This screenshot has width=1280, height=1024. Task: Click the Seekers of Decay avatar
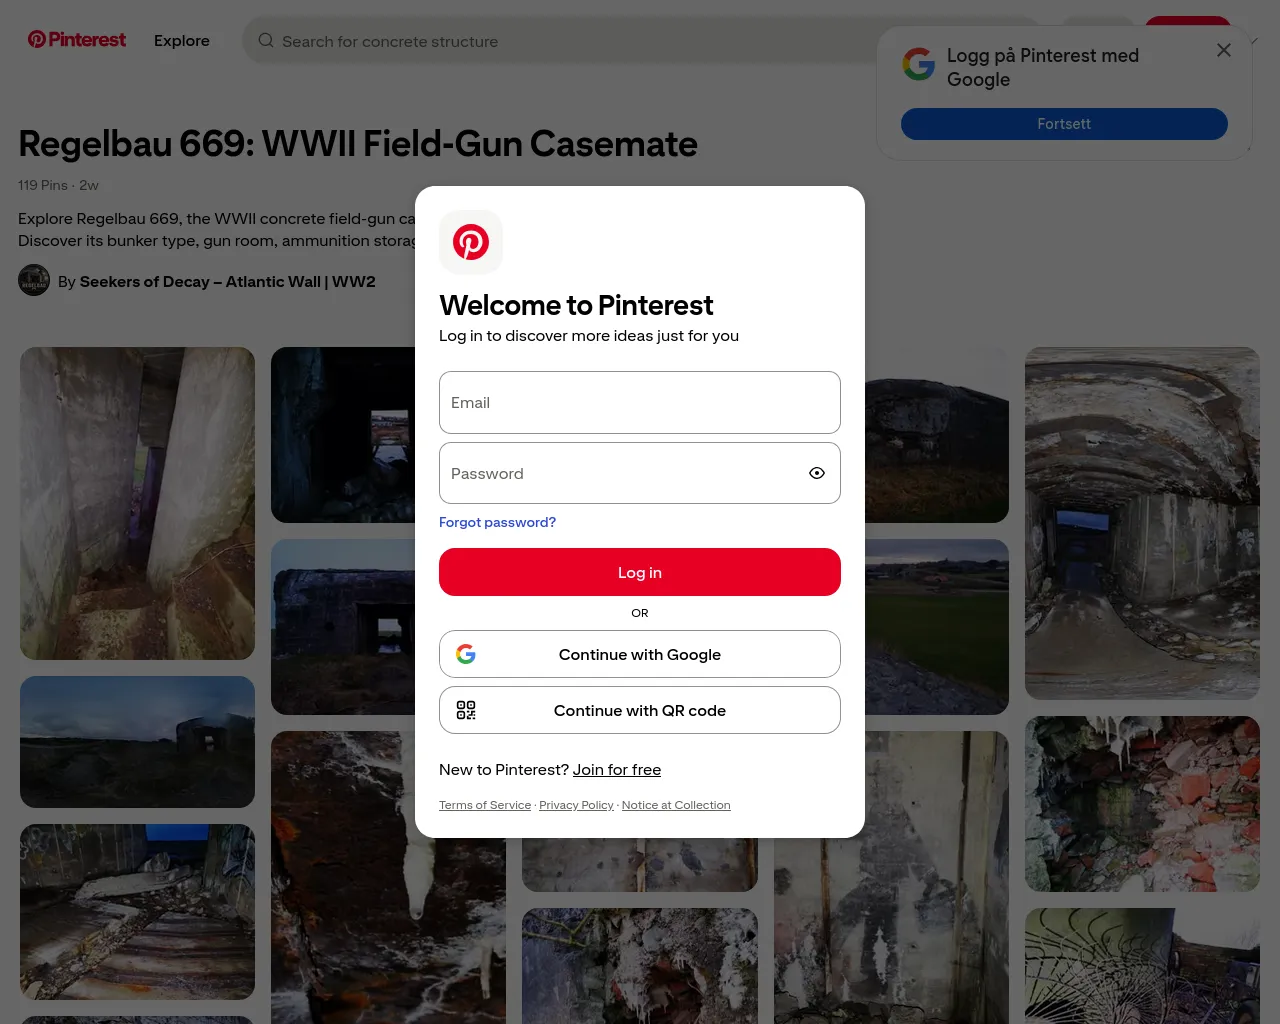pos(34,280)
